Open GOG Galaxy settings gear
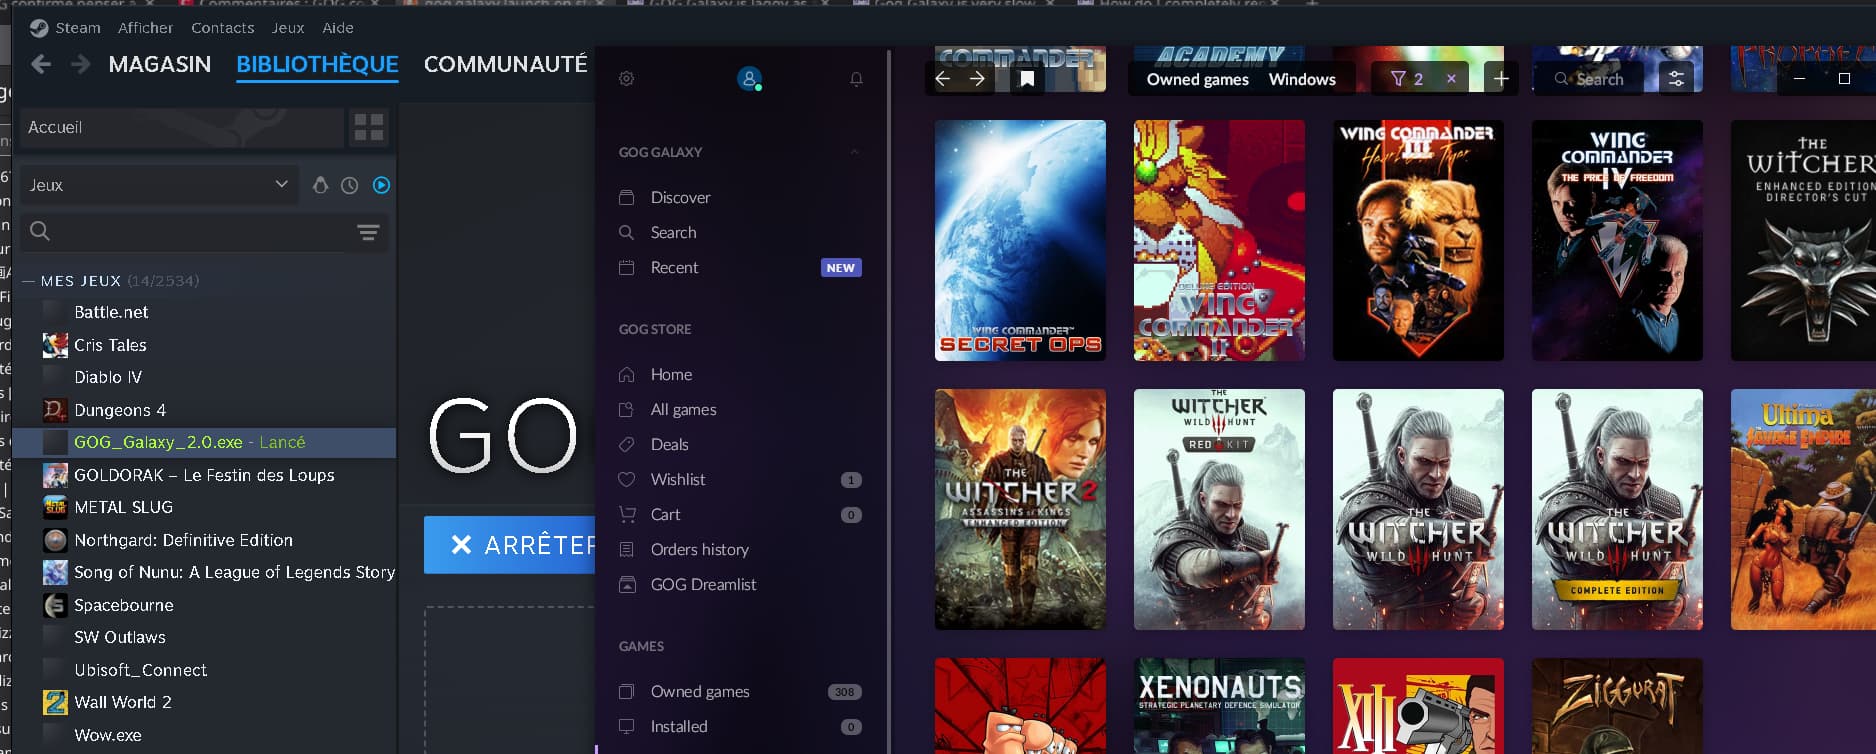Viewport: 1876px width, 754px height. pos(627,79)
